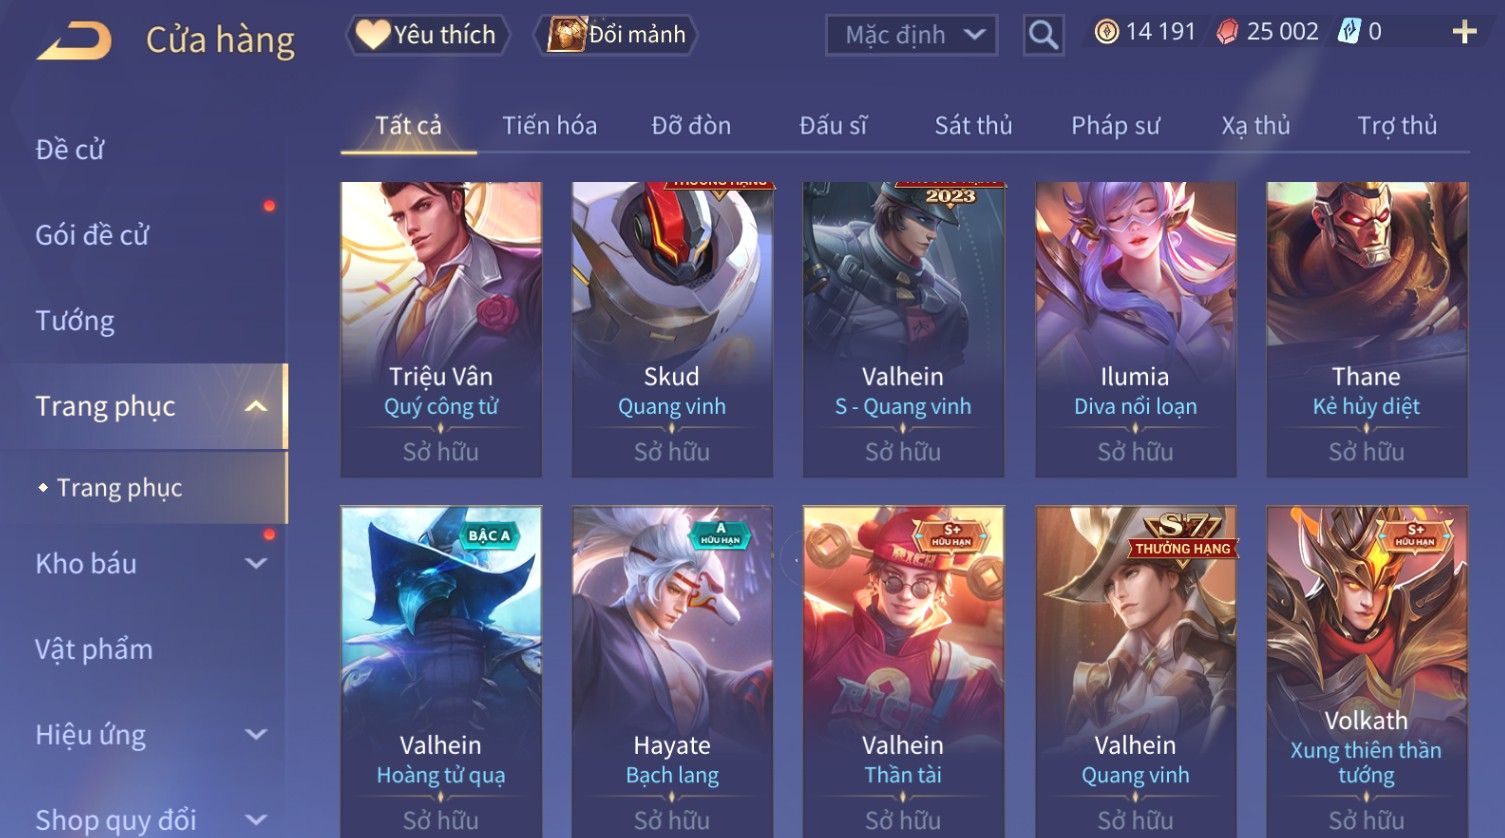Tap the plus icon to add currency
1505x838 pixels.
(1464, 32)
